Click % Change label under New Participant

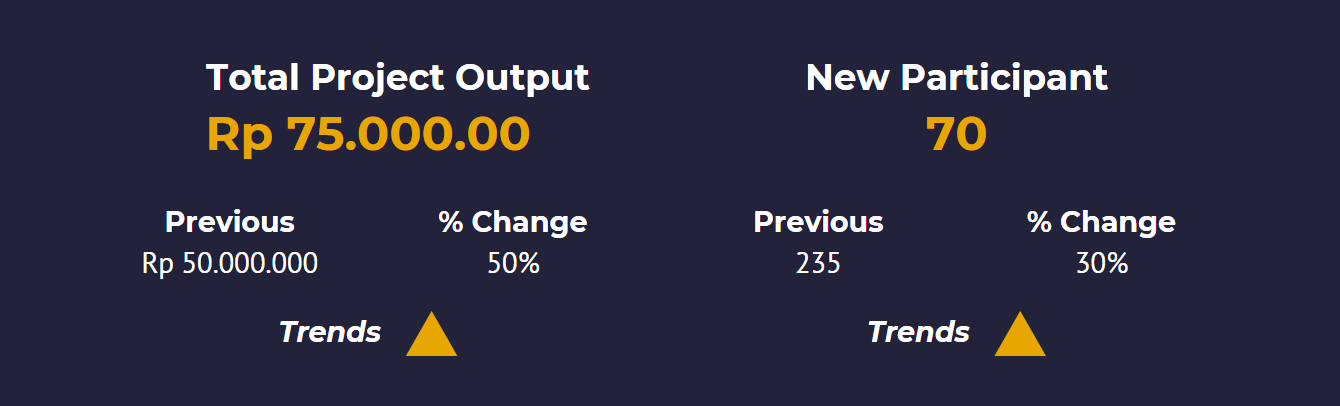[1102, 222]
